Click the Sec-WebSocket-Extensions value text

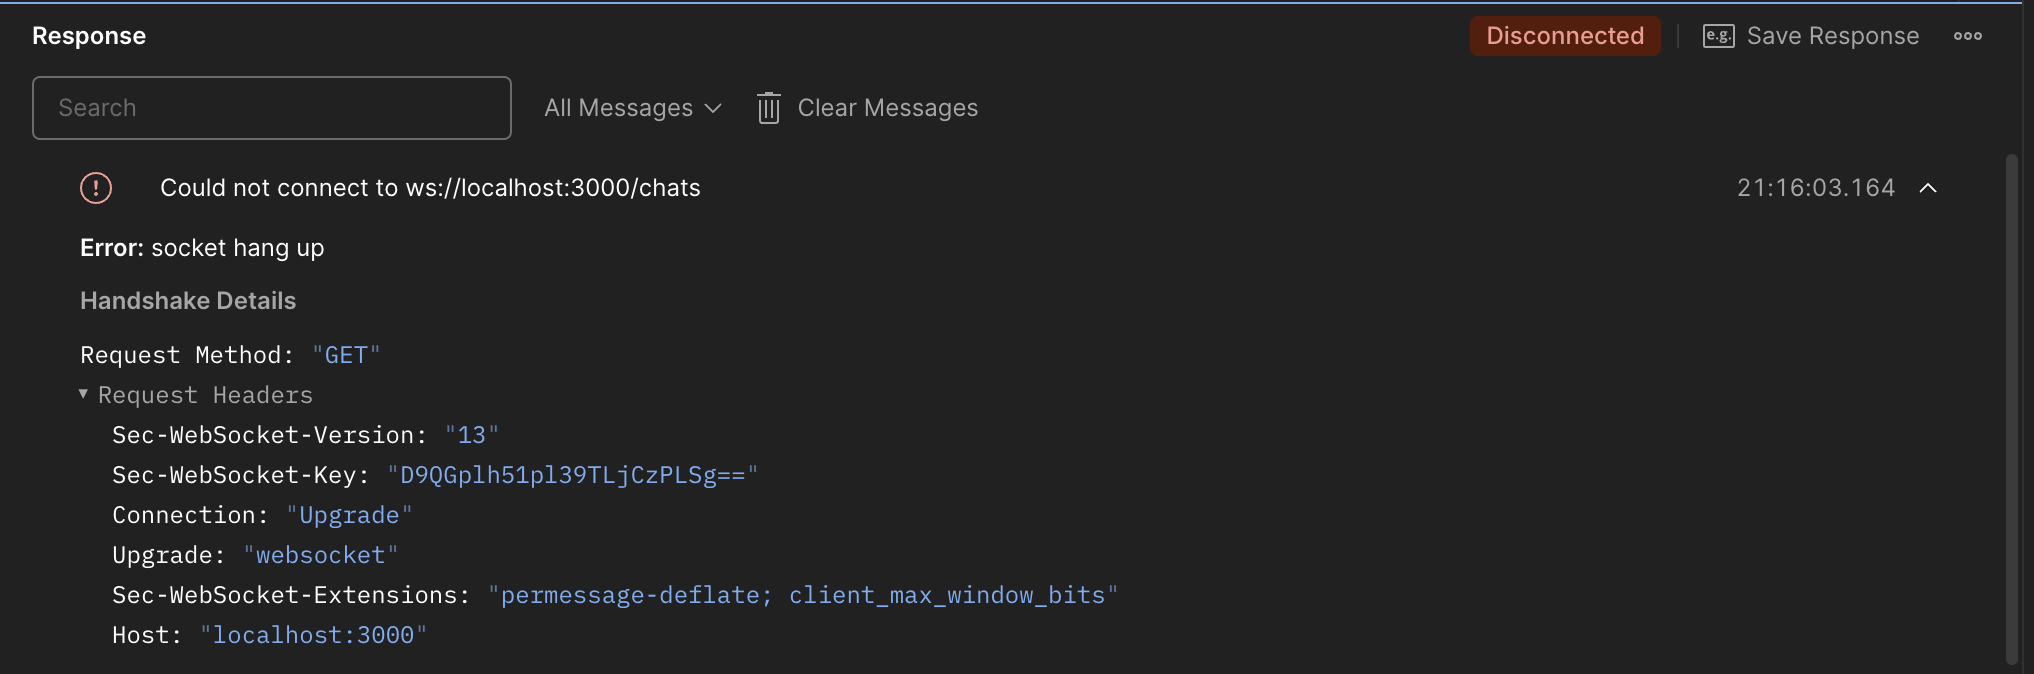tap(803, 595)
